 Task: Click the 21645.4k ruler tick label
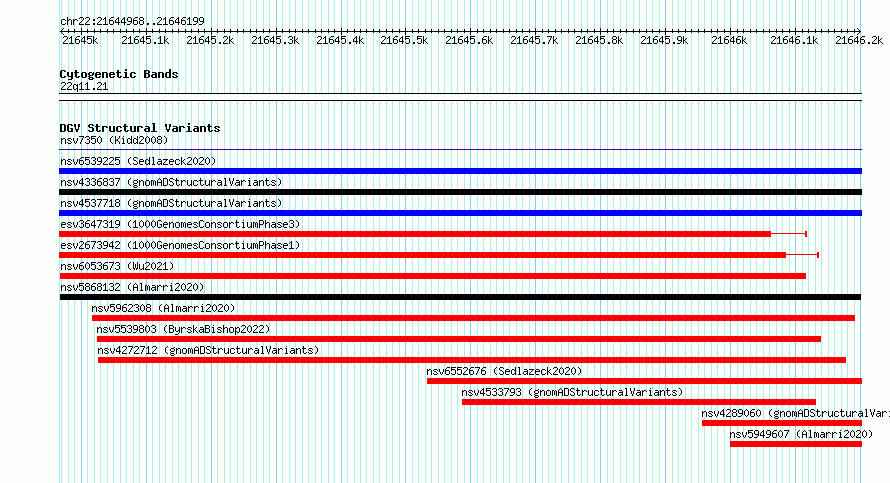[x=340, y=40]
